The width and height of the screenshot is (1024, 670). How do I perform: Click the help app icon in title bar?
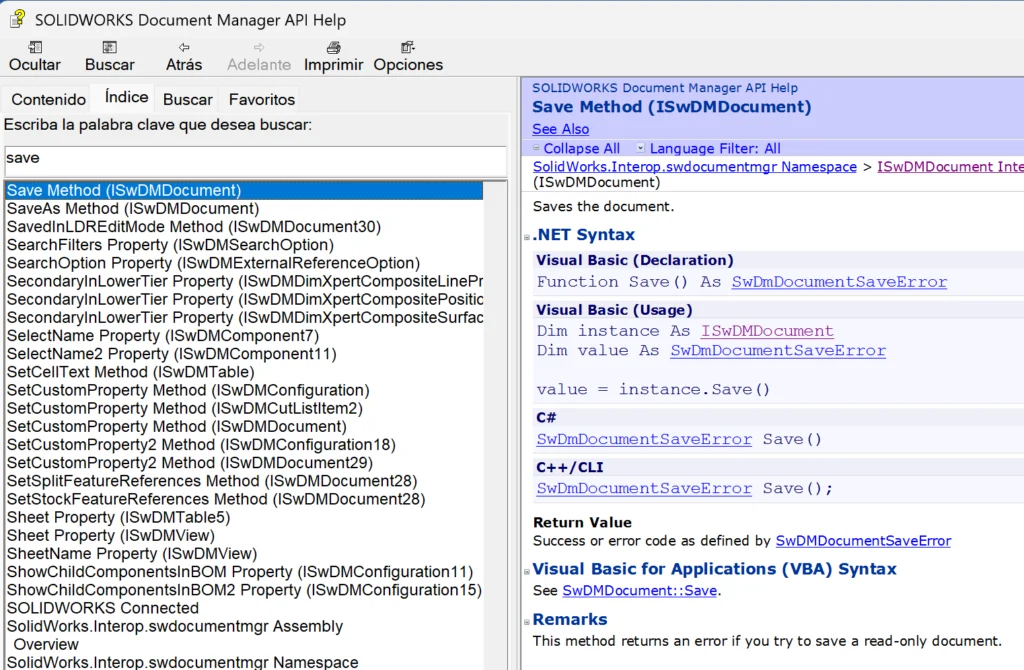(18, 20)
